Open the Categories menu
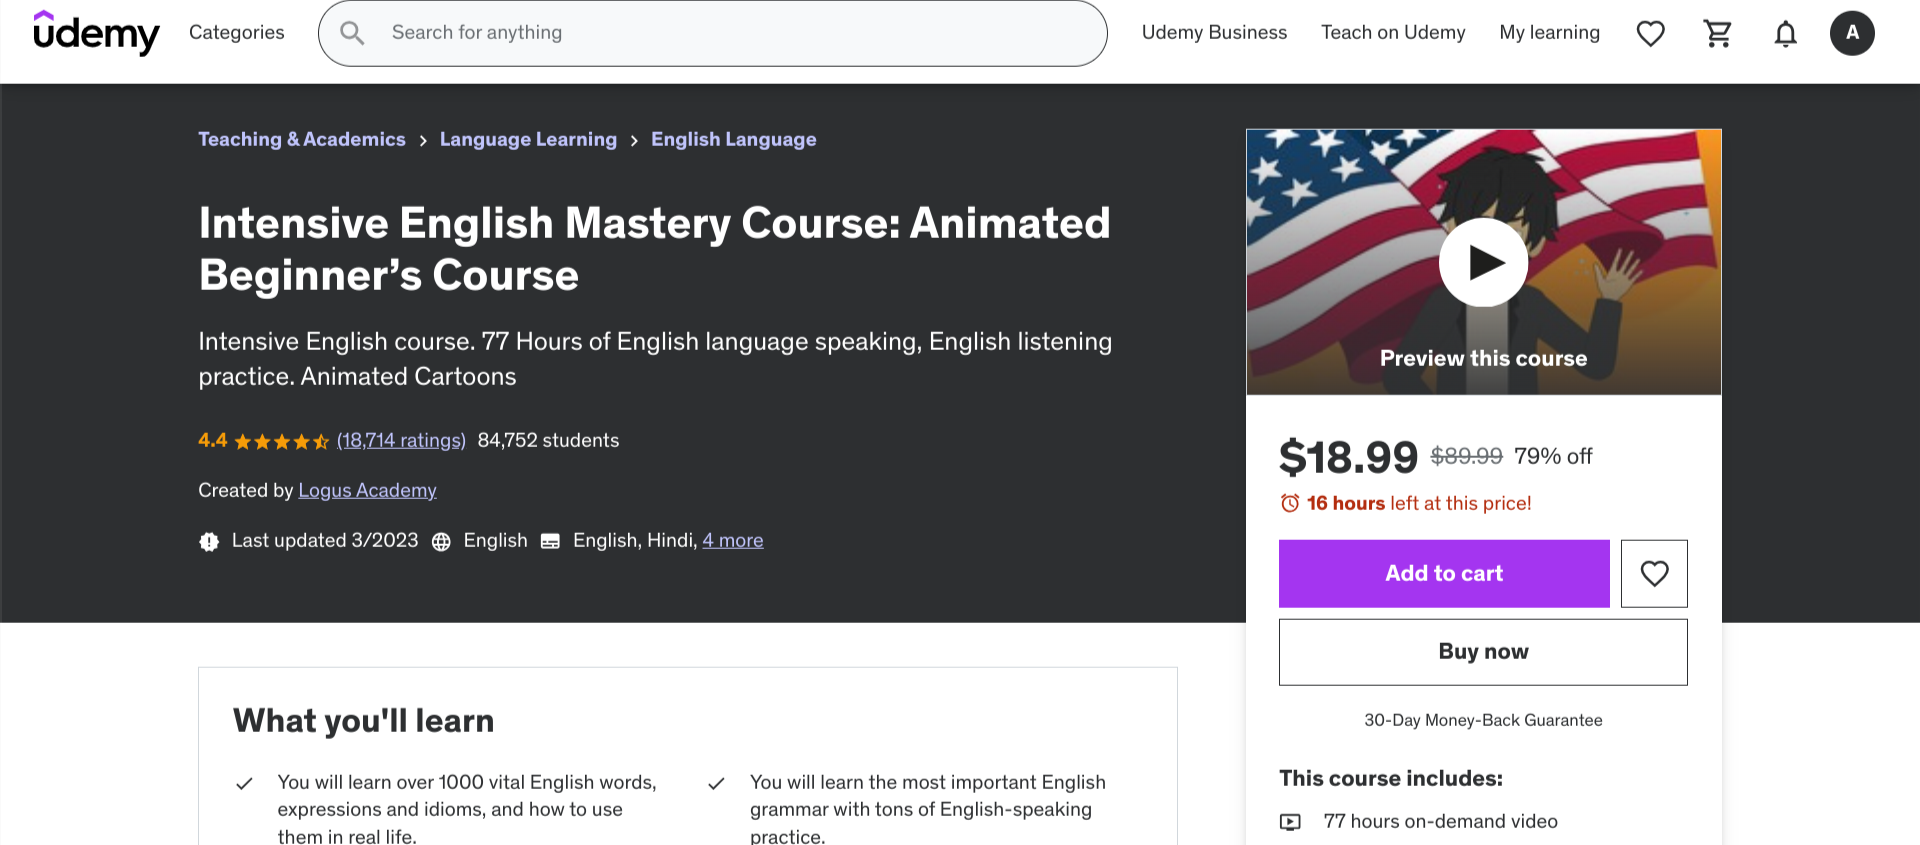 [x=236, y=33]
